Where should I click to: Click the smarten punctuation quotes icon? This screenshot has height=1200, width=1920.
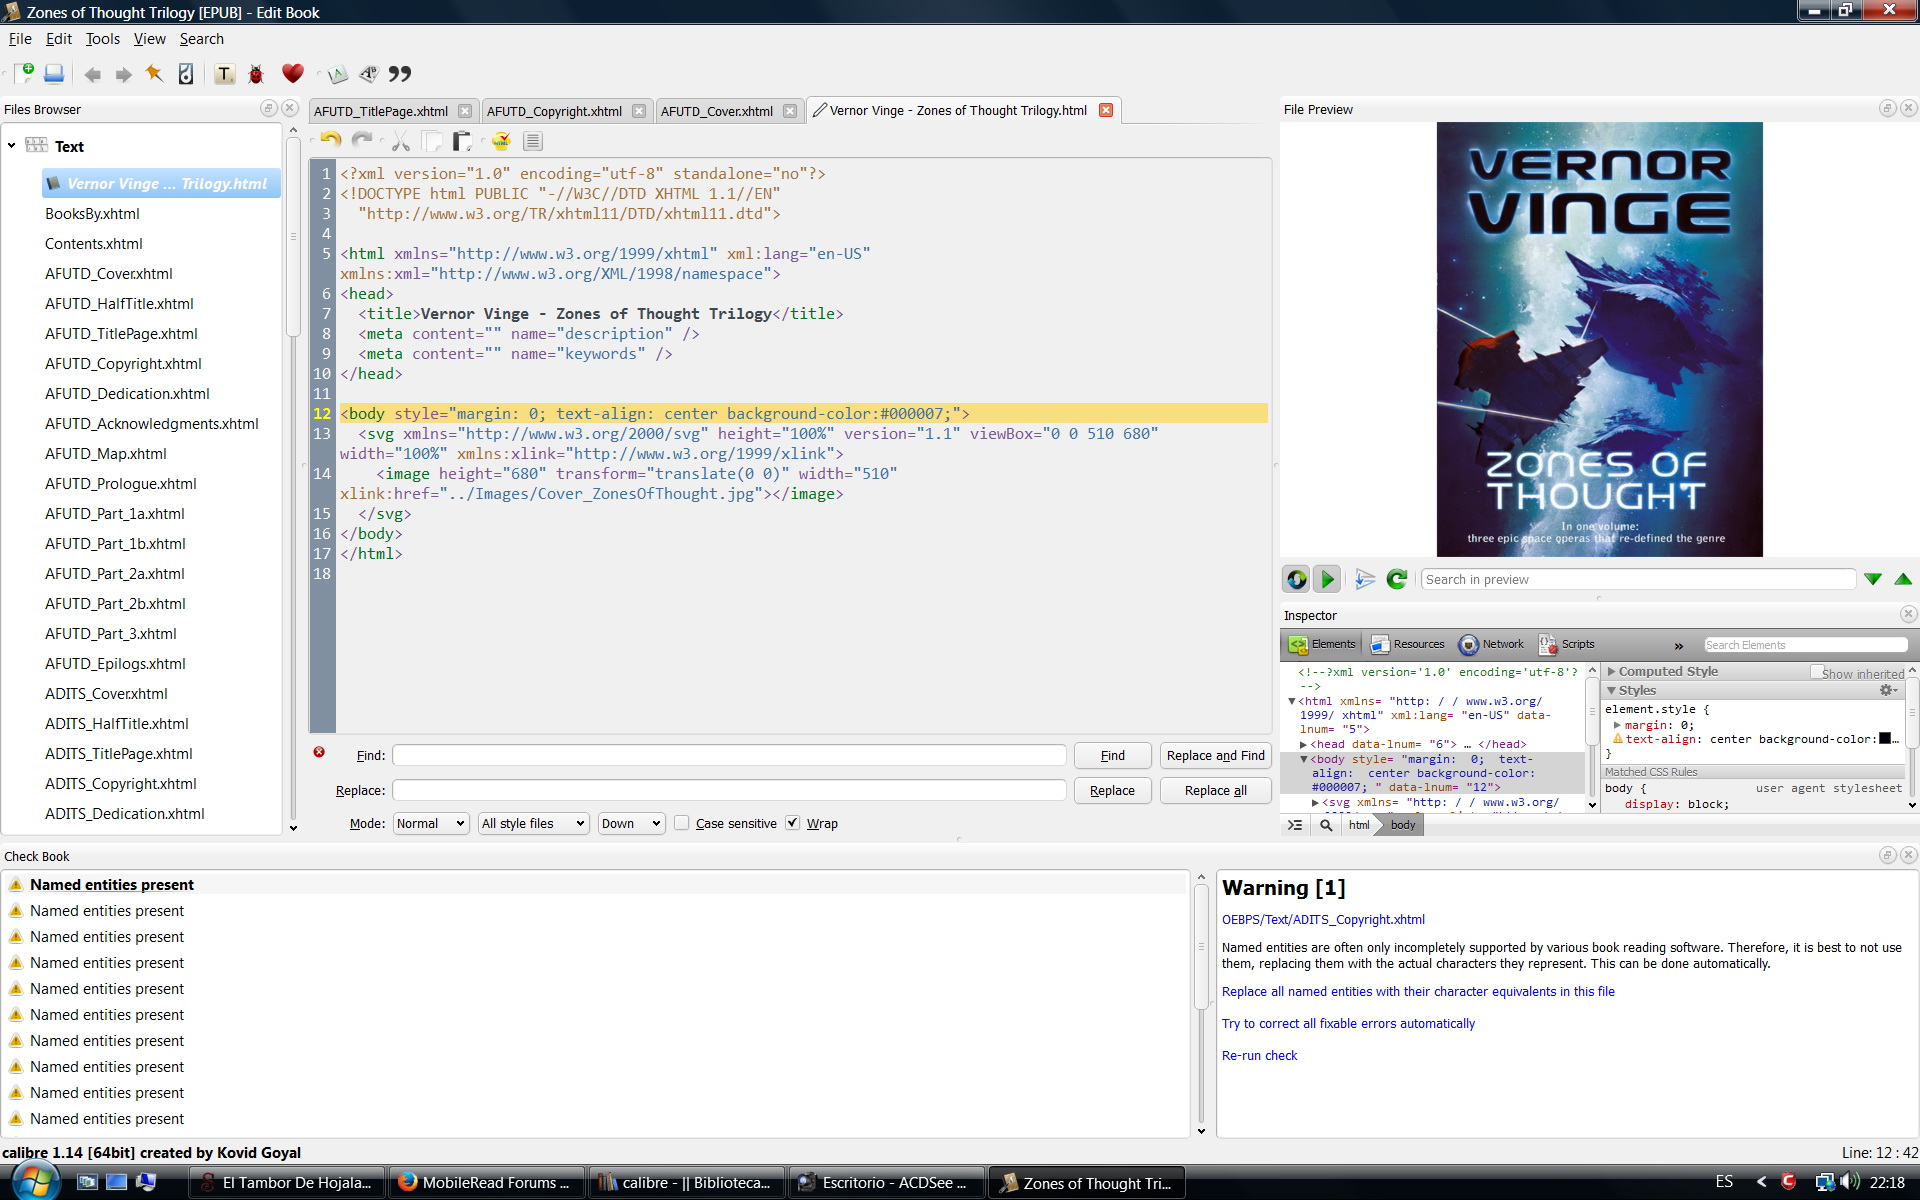pos(400,74)
